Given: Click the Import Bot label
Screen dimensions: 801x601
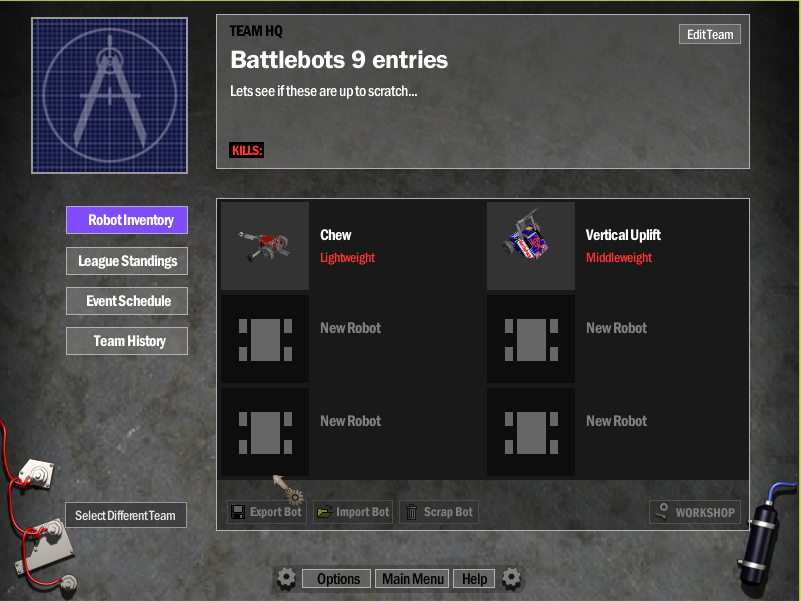Looking at the screenshot, I should tap(362, 512).
